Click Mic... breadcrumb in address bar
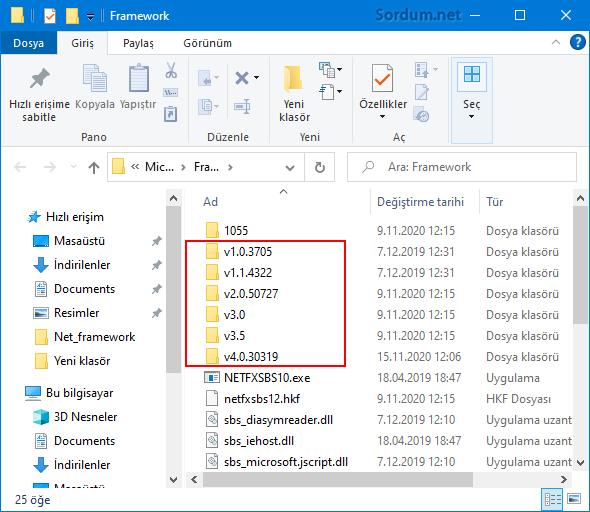 (160, 167)
